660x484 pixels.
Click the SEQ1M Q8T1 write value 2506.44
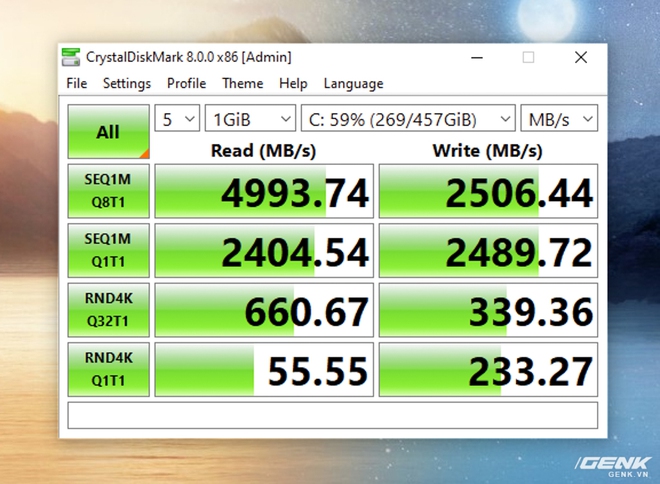[x=488, y=191]
